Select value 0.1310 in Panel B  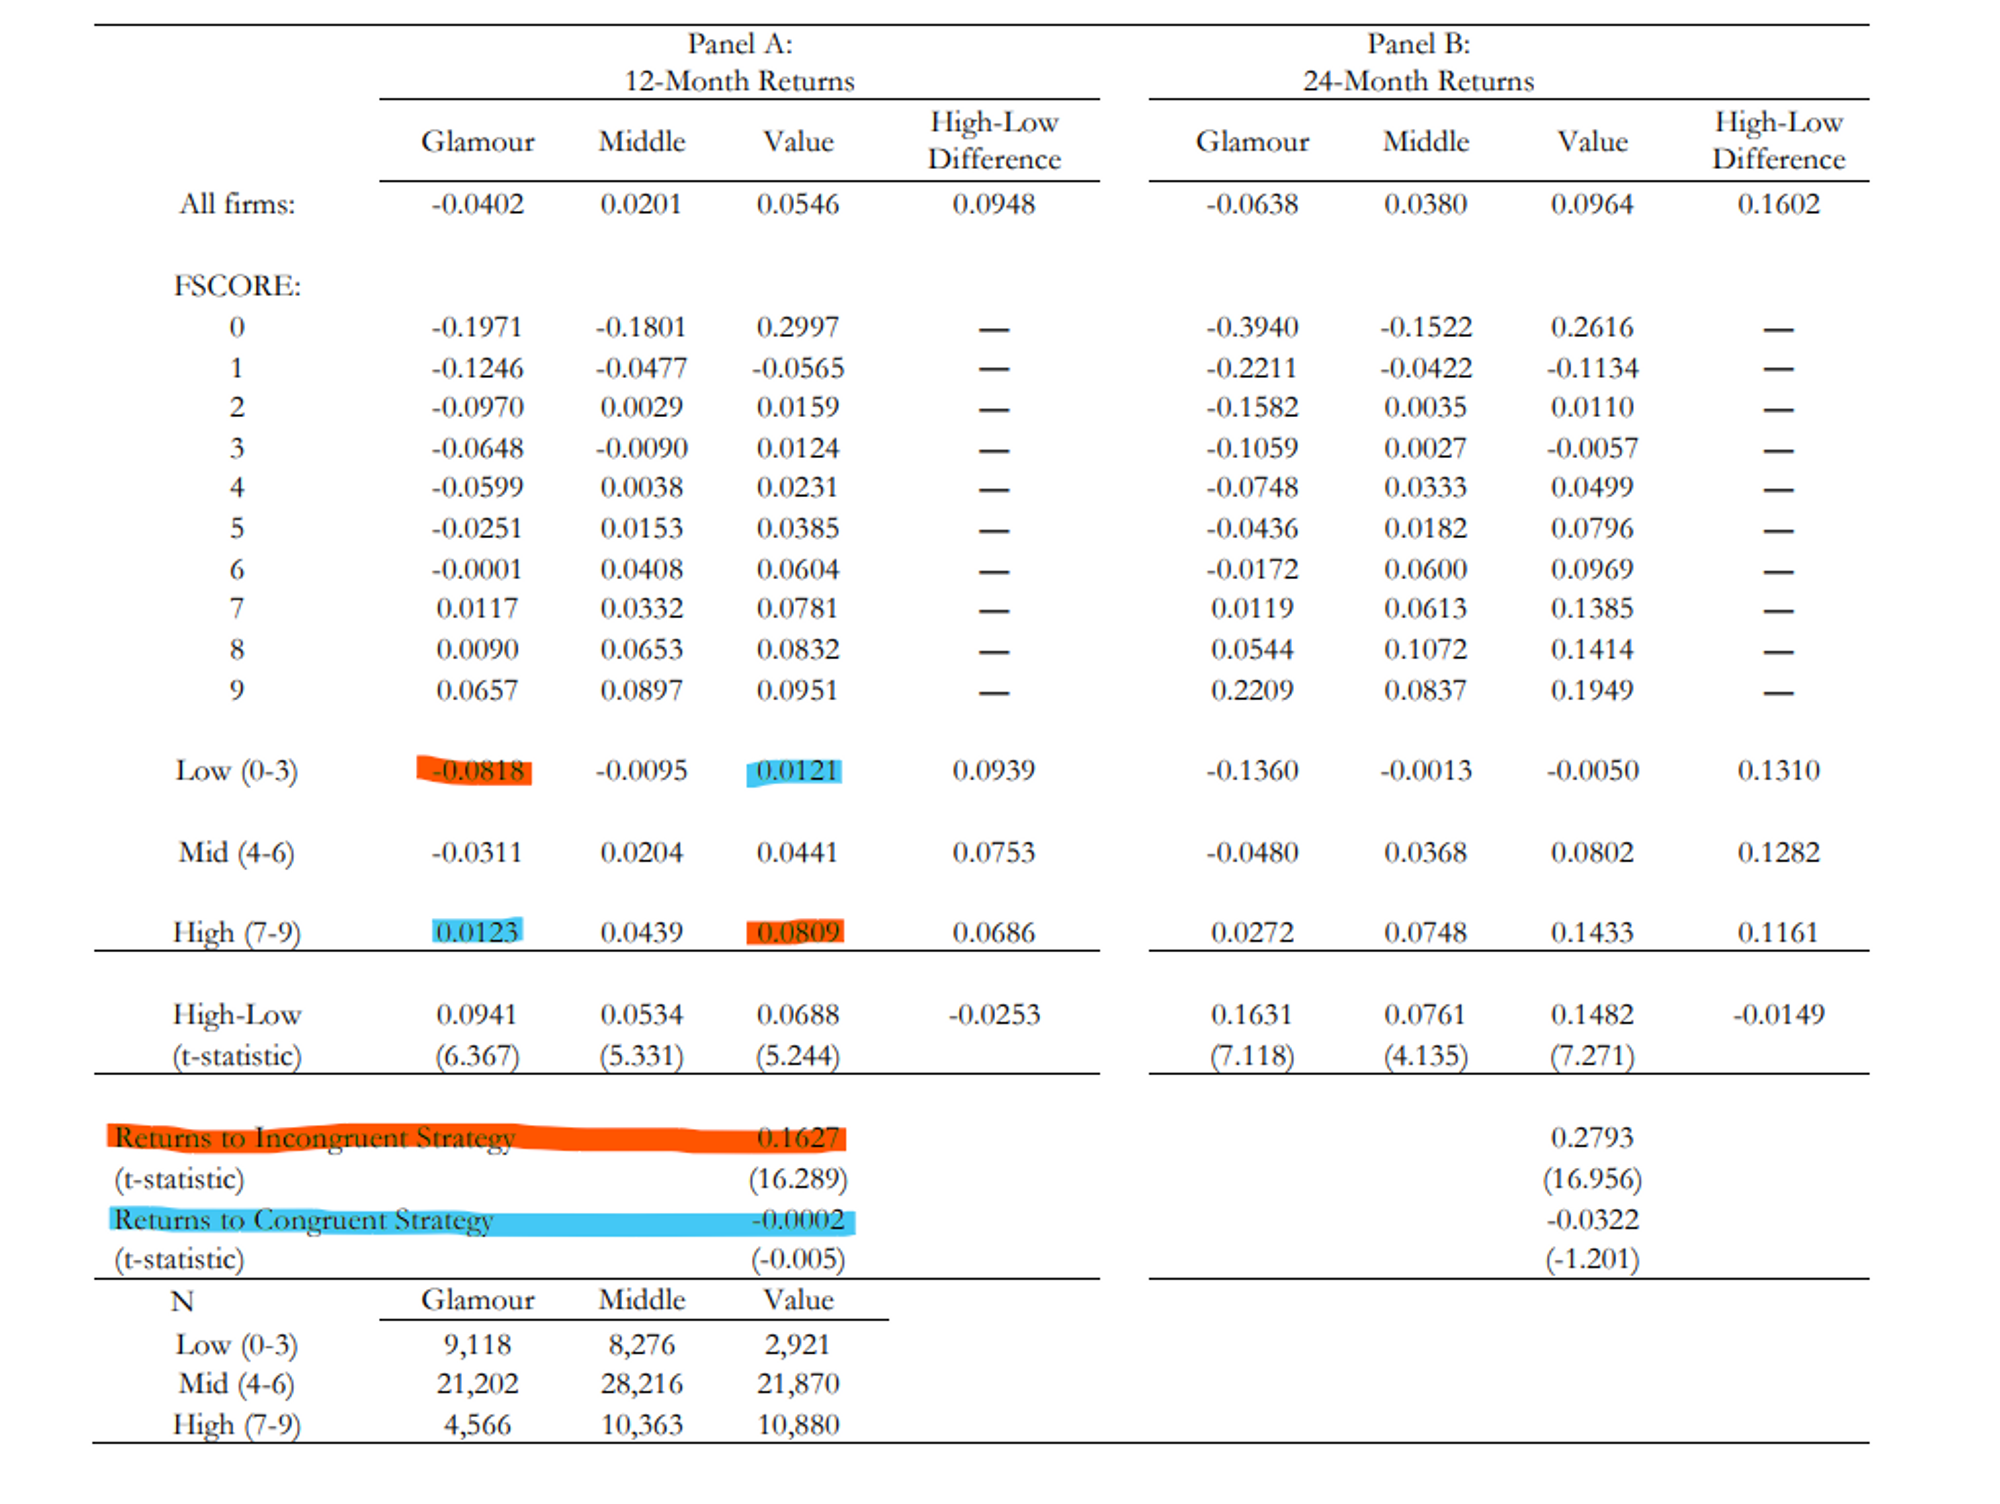1778,771
